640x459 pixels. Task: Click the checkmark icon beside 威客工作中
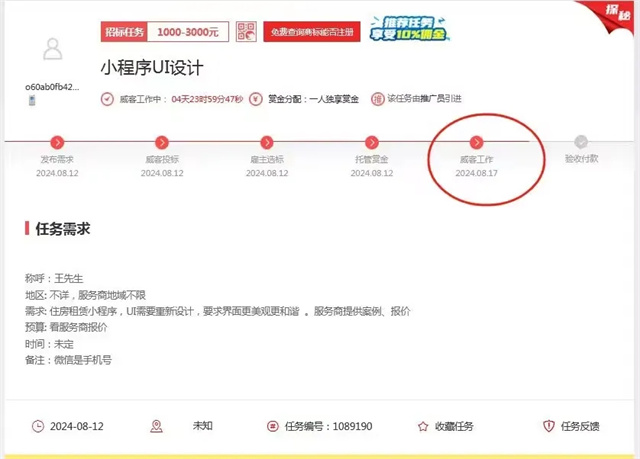pos(107,99)
